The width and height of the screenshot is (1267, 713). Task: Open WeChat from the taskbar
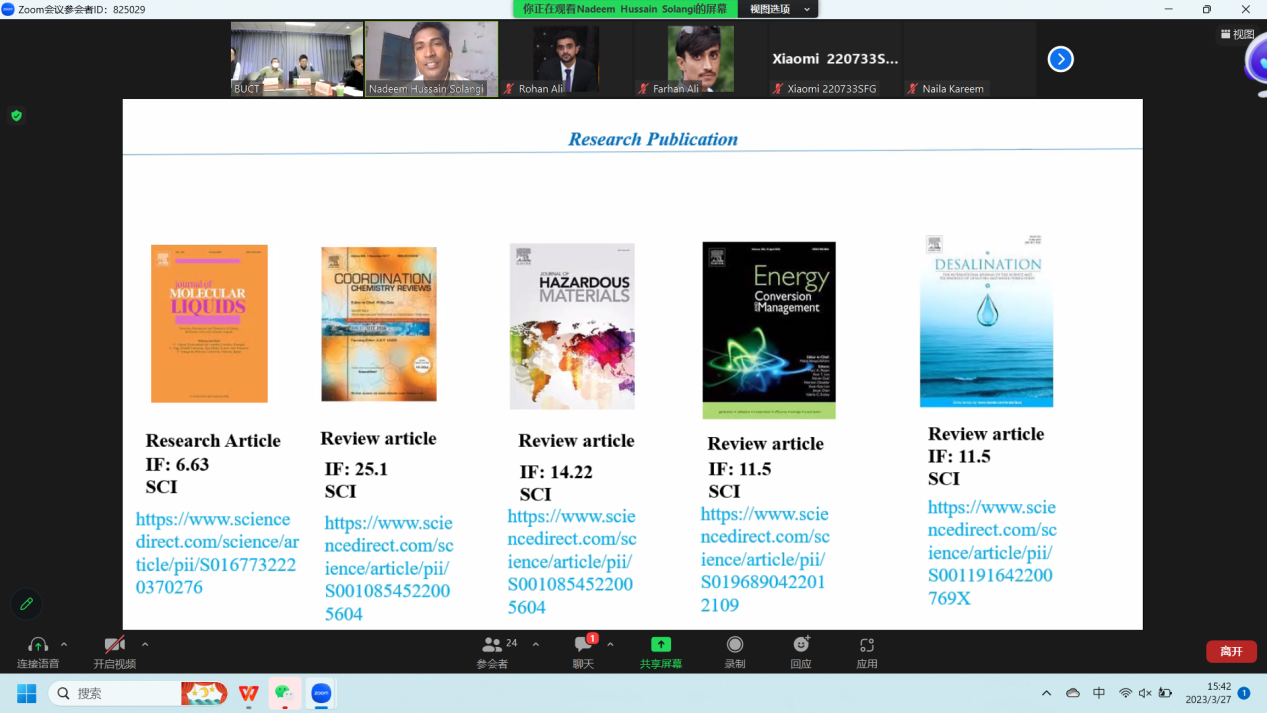pyautogui.click(x=285, y=693)
